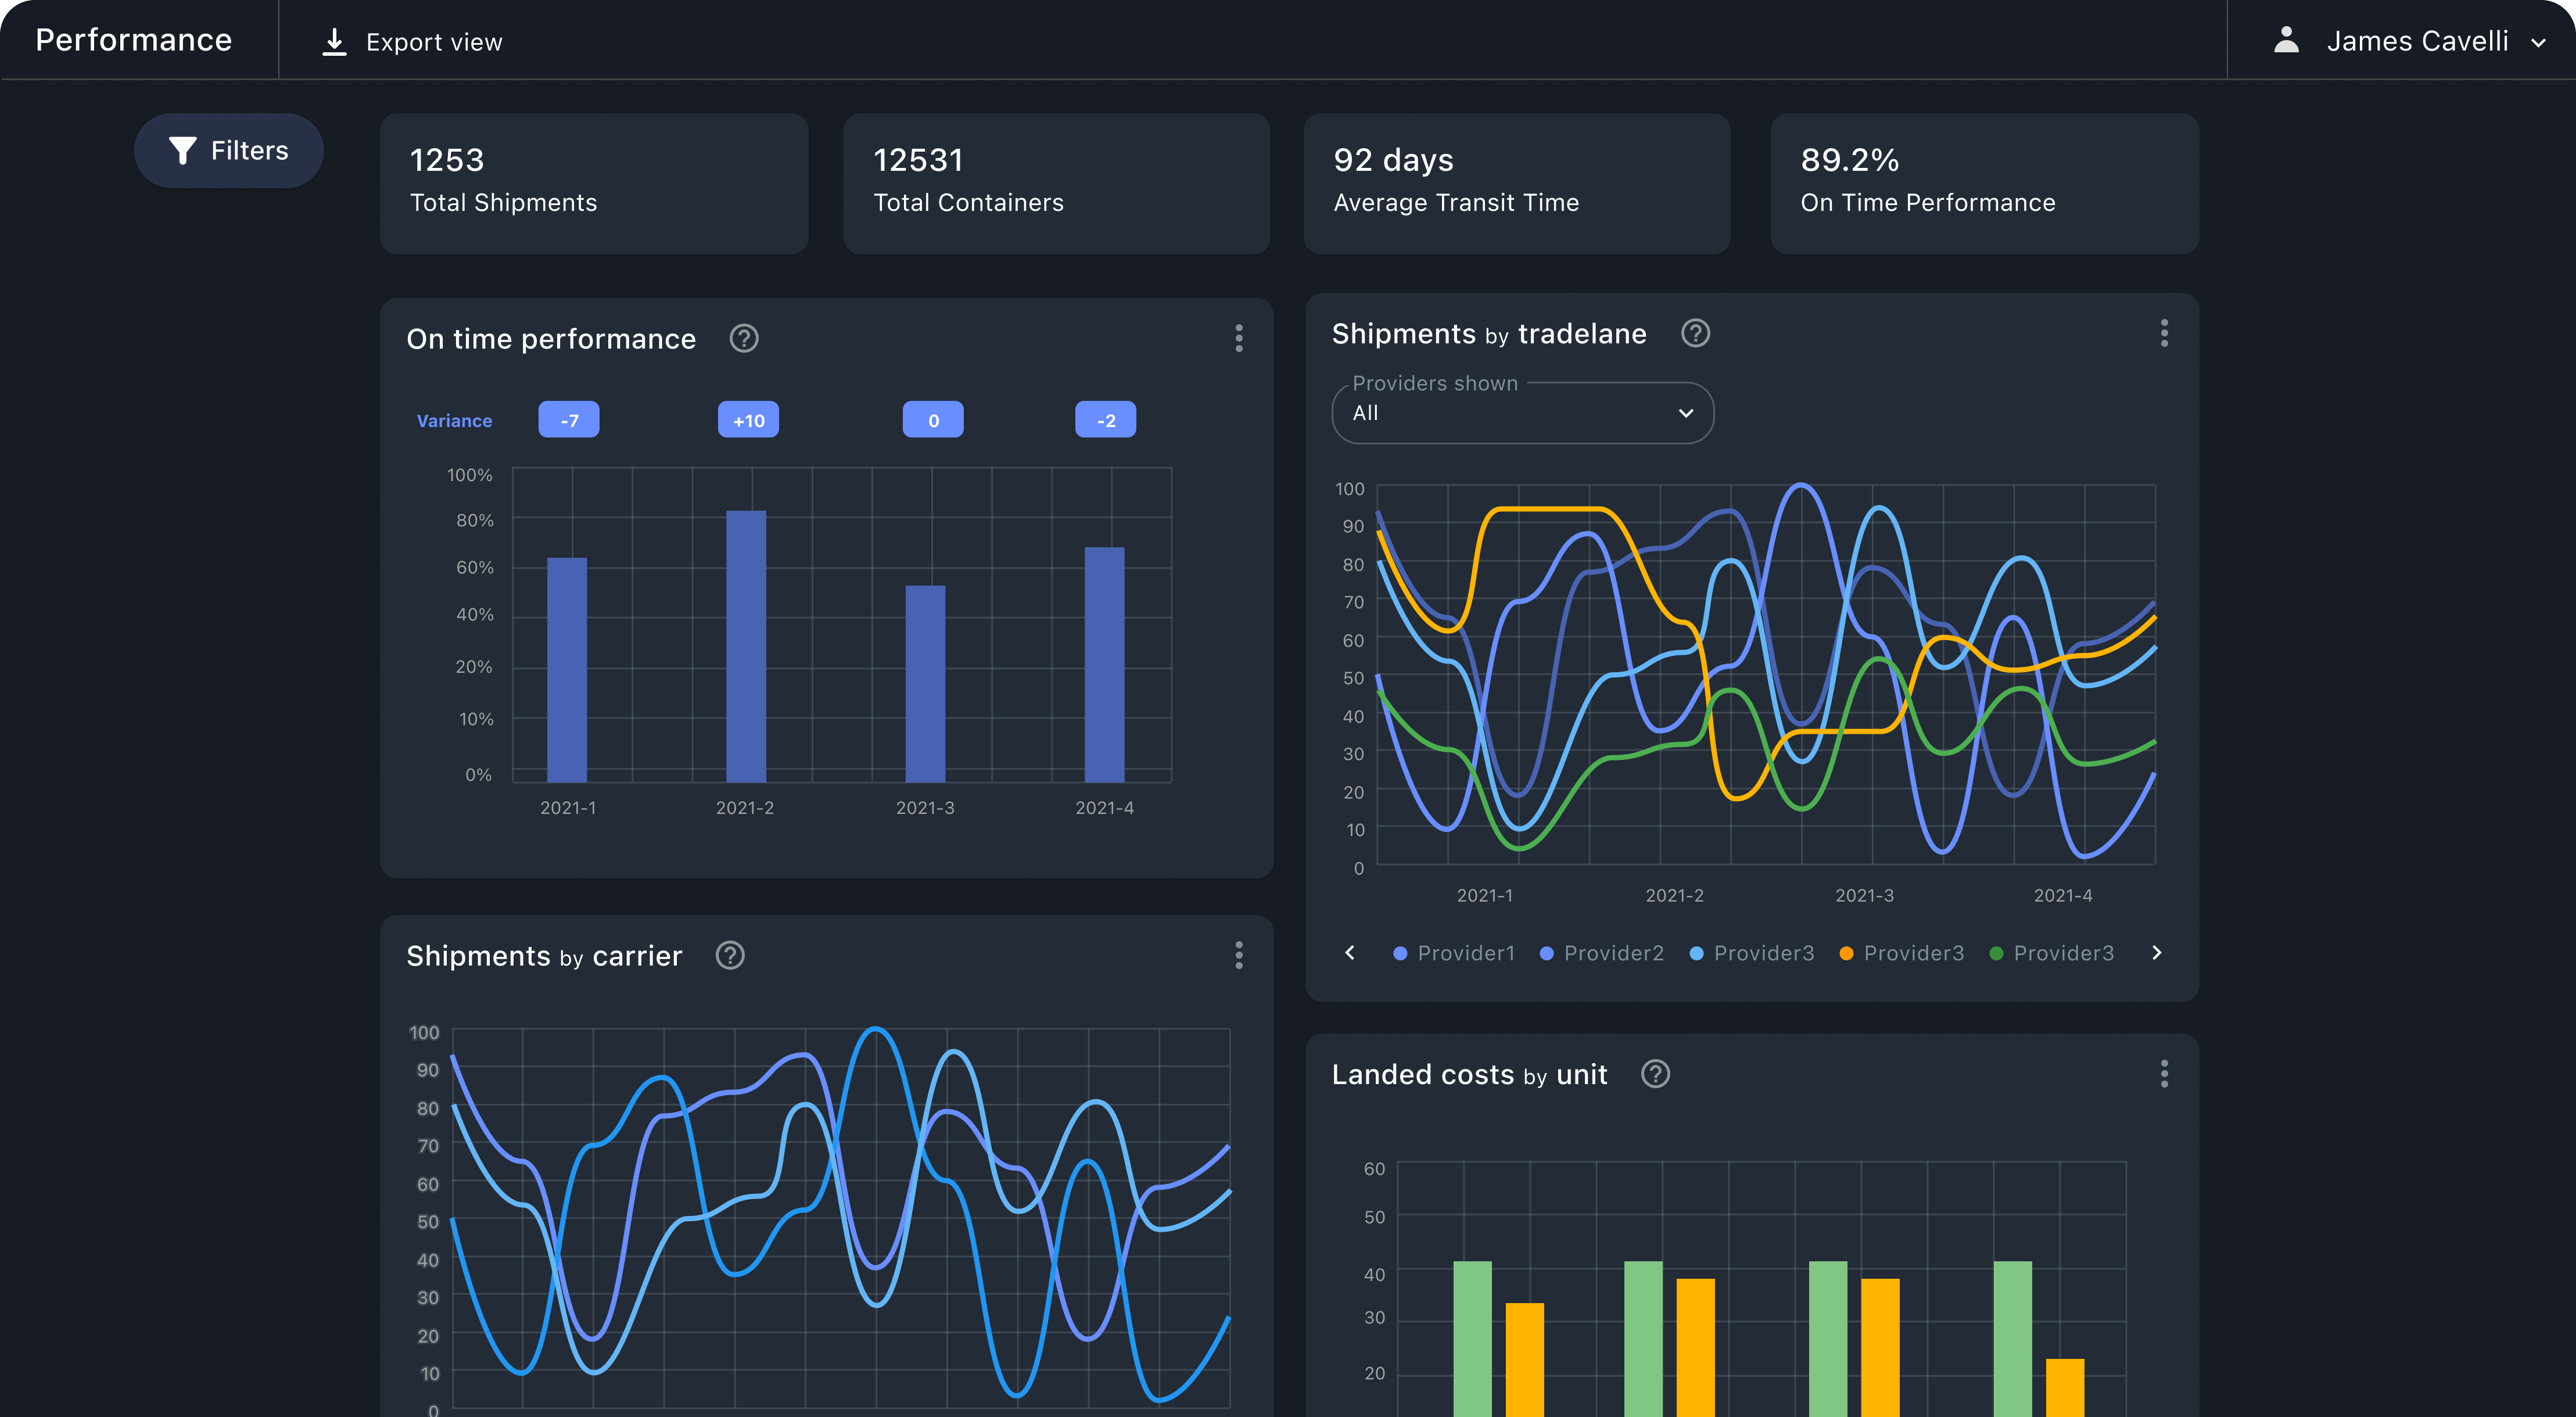Open three-dot menu on Shipments by carrier
Viewport: 2576px width, 1417px height.
click(1238, 956)
